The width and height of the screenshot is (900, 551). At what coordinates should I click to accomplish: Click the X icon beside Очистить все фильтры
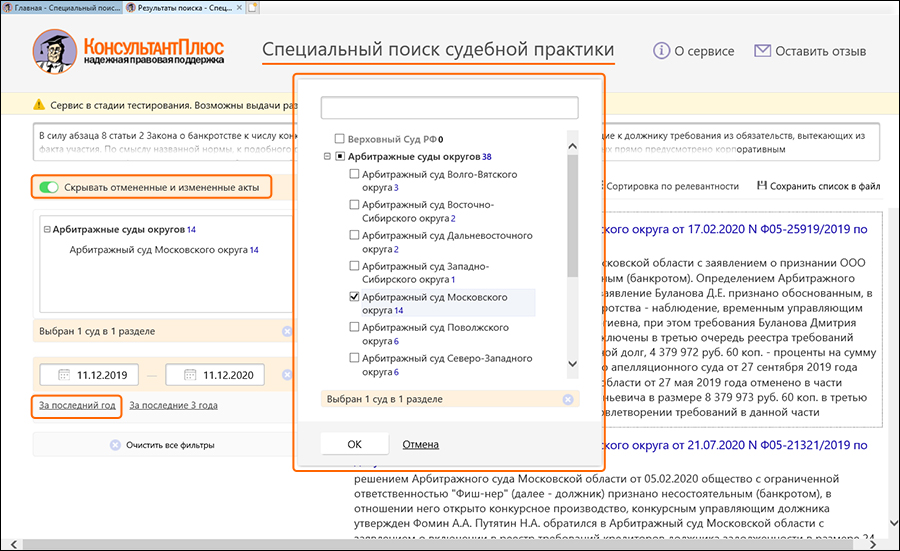click(x=114, y=444)
